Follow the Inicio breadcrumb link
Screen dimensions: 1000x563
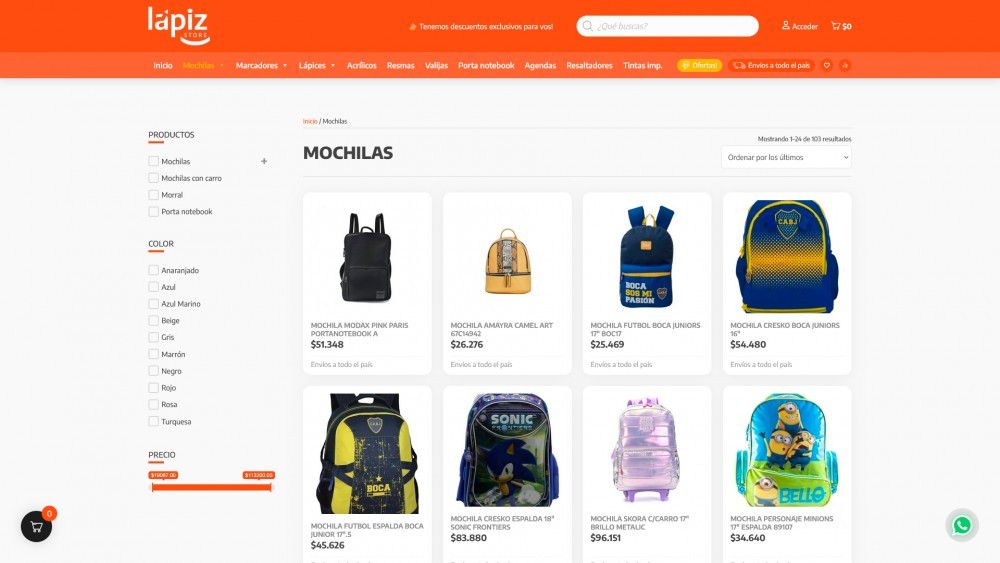click(310, 121)
